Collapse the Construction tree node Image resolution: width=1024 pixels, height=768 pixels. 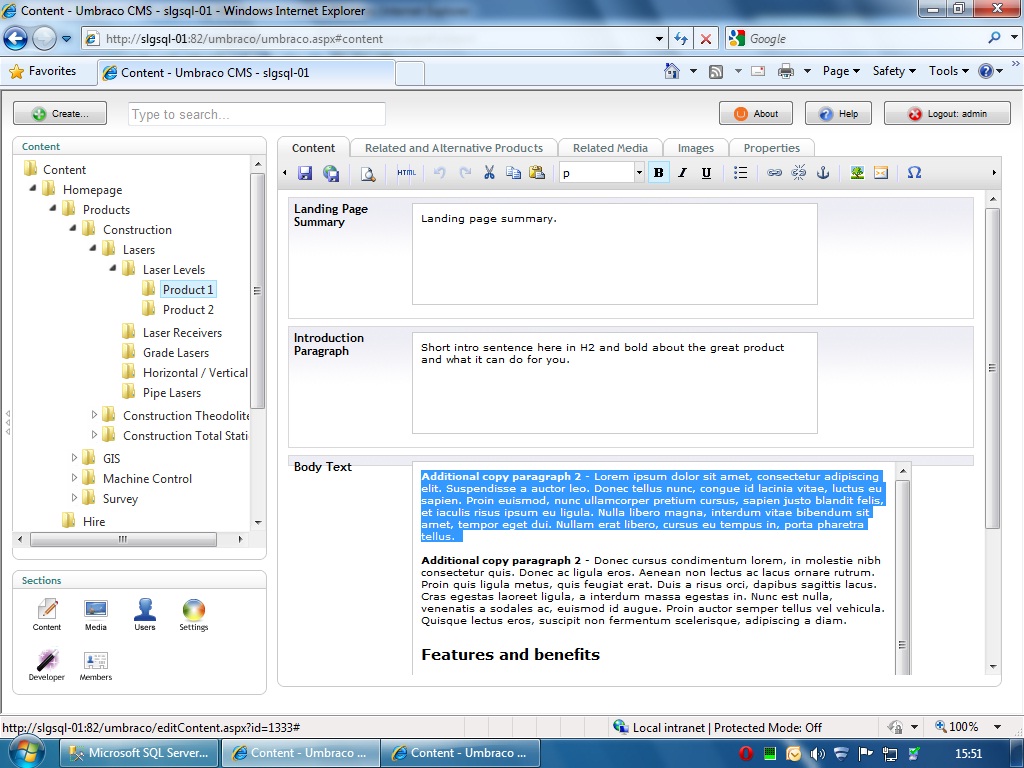pyautogui.click(x=73, y=228)
